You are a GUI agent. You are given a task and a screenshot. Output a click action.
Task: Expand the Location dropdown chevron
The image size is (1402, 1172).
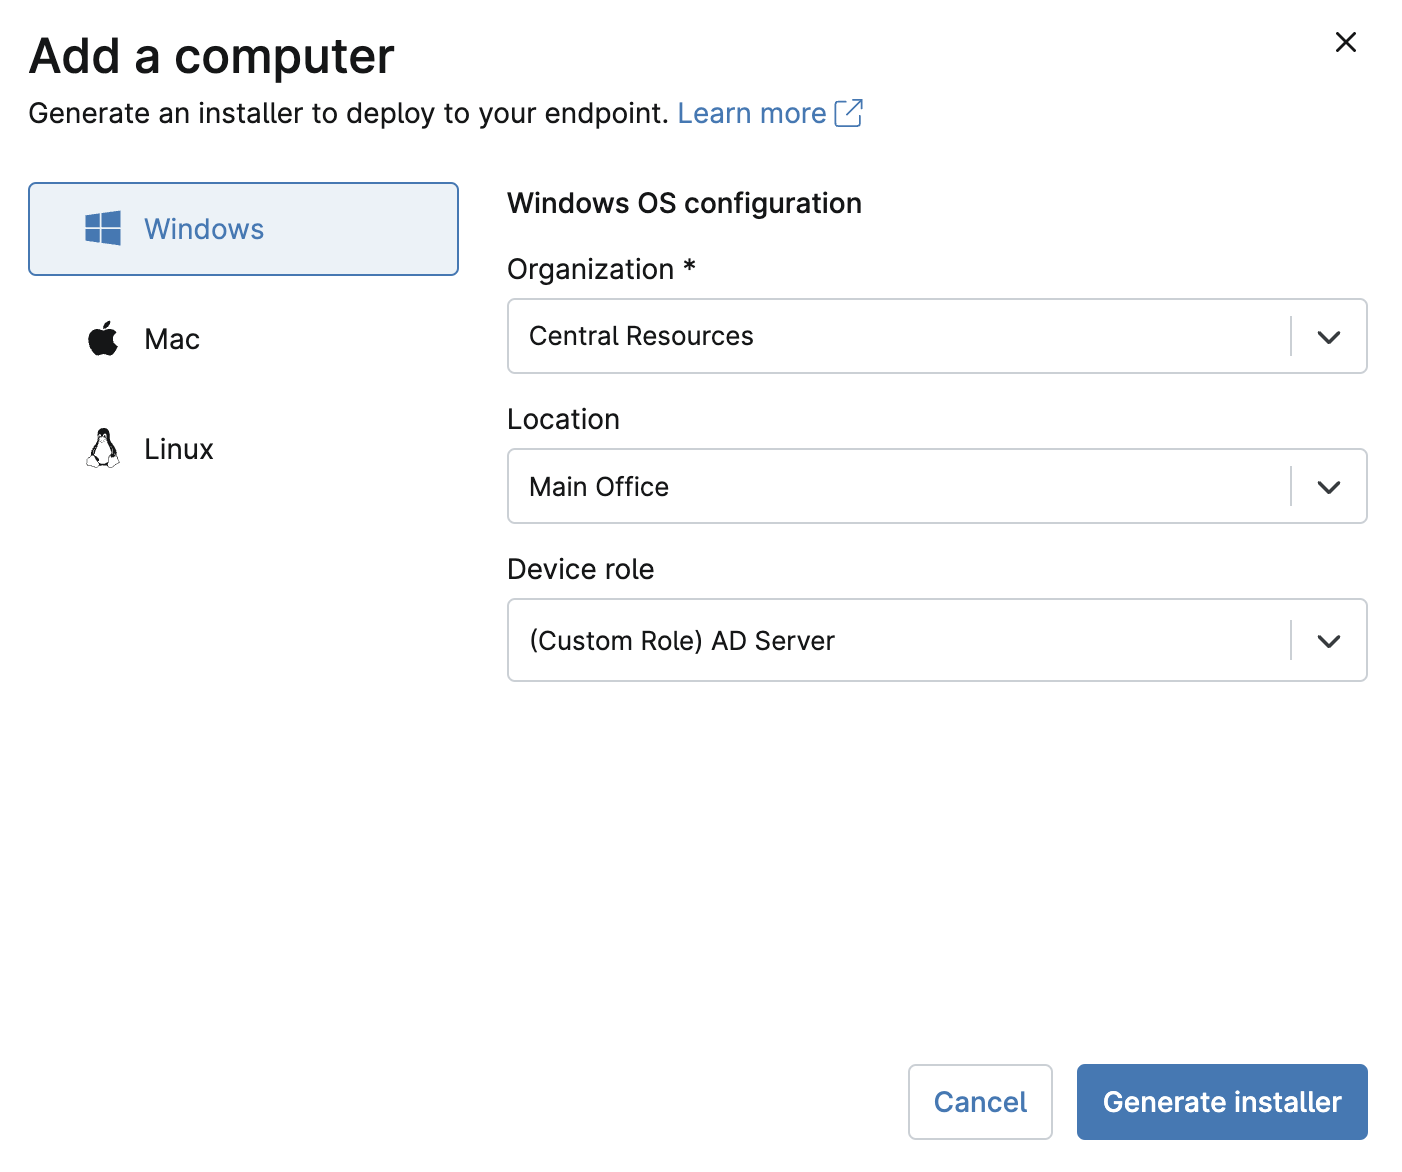tap(1328, 487)
